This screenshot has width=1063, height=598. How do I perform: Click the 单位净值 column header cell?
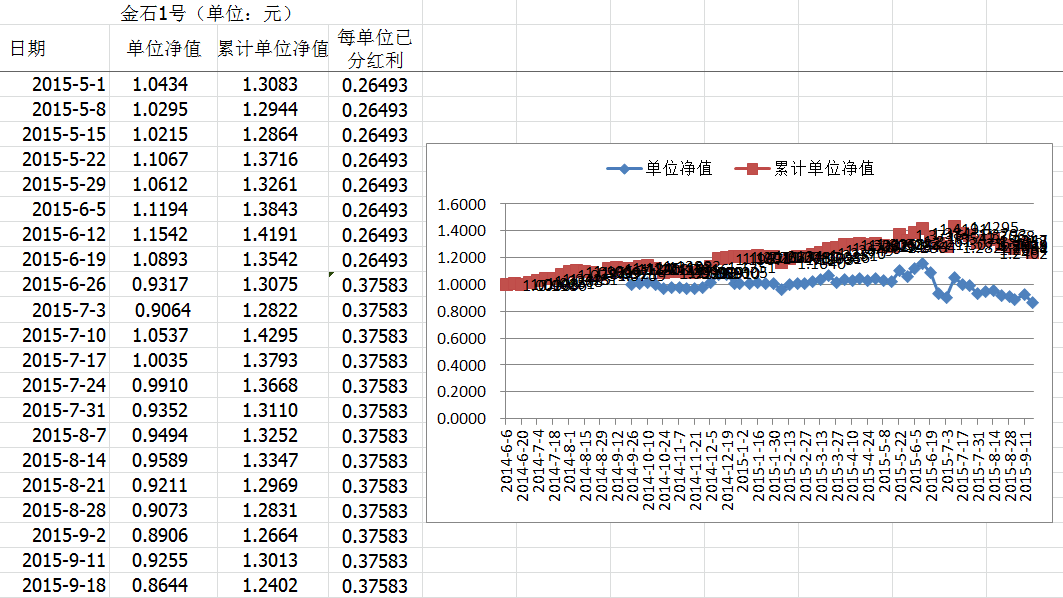pyautogui.click(x=163, y=49)
